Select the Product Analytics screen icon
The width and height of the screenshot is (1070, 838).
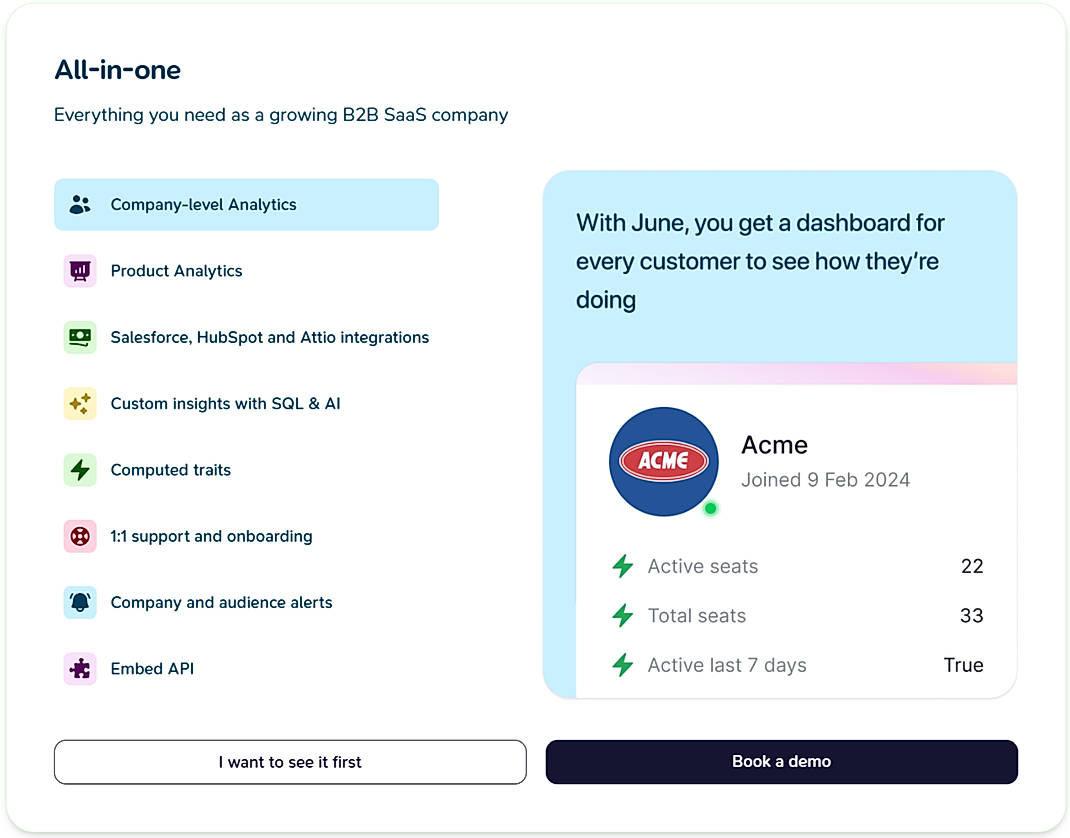pos(80,270)
